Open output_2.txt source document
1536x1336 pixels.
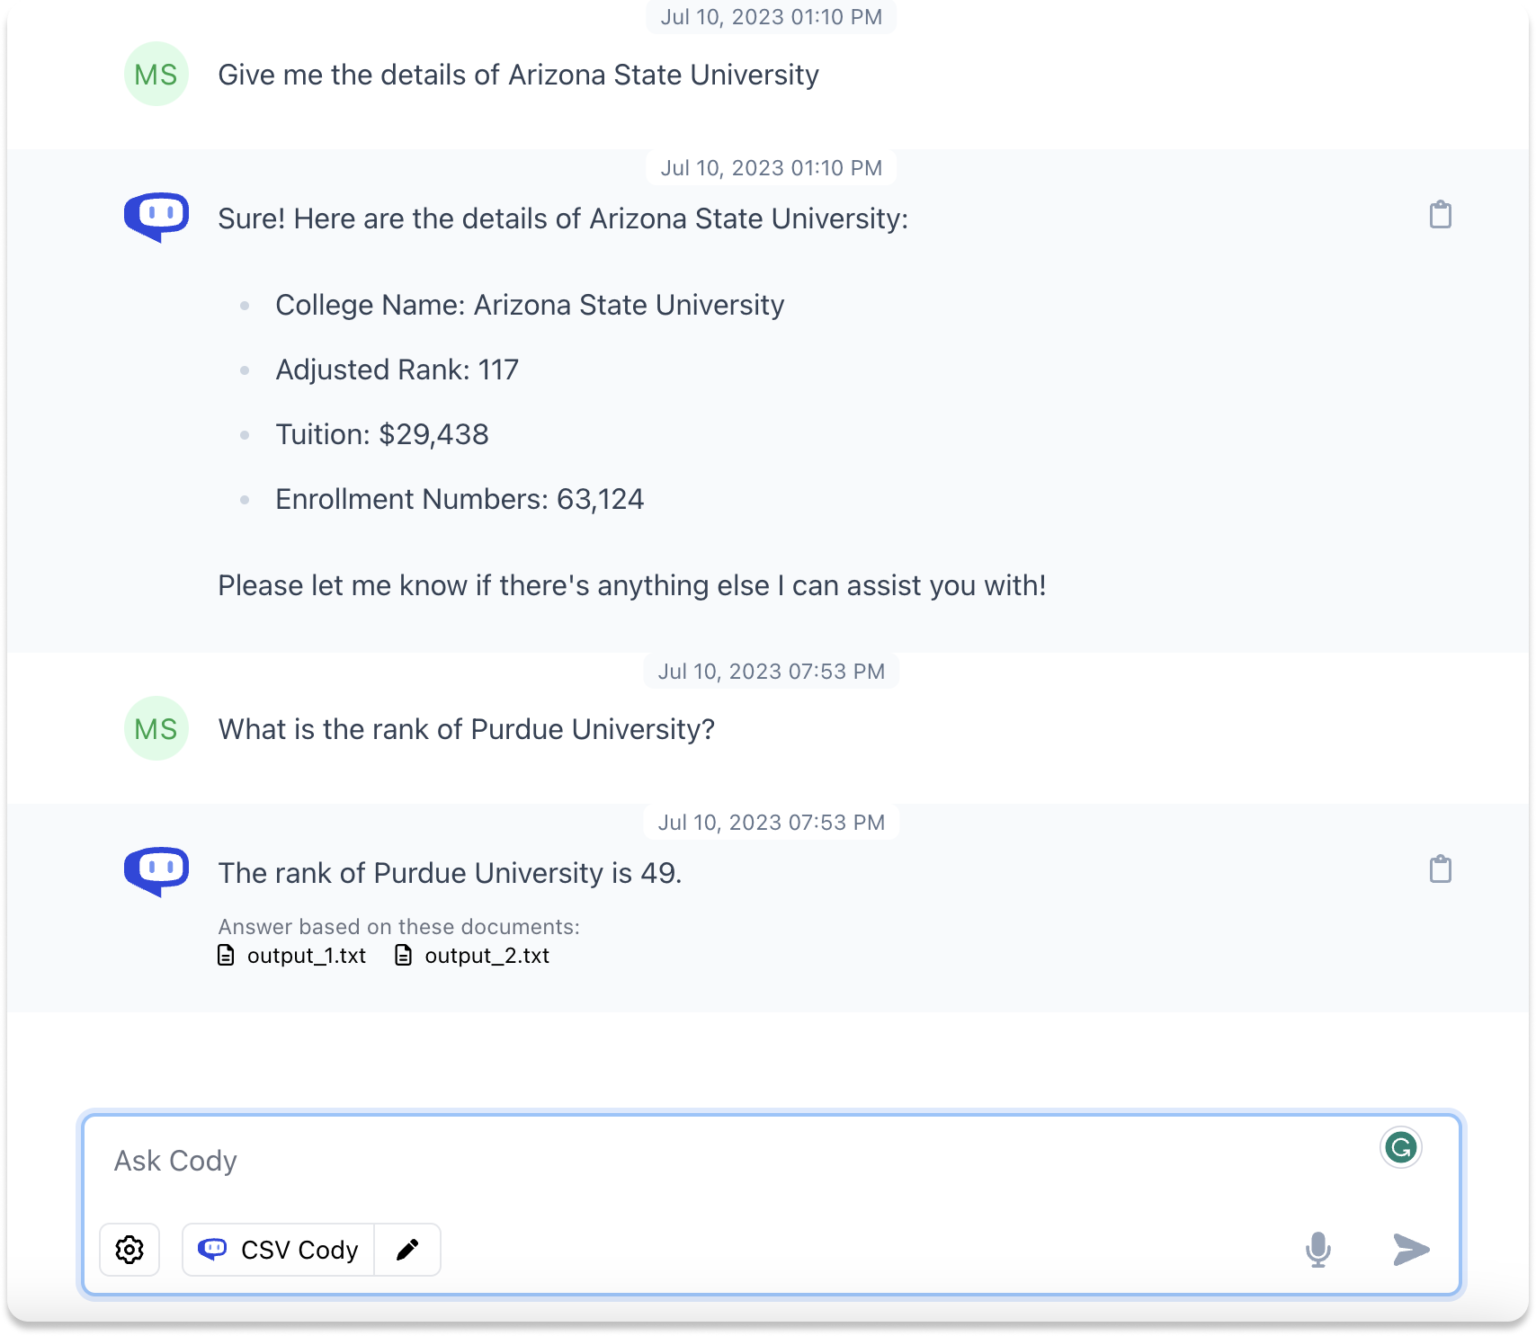pos(473,956)
